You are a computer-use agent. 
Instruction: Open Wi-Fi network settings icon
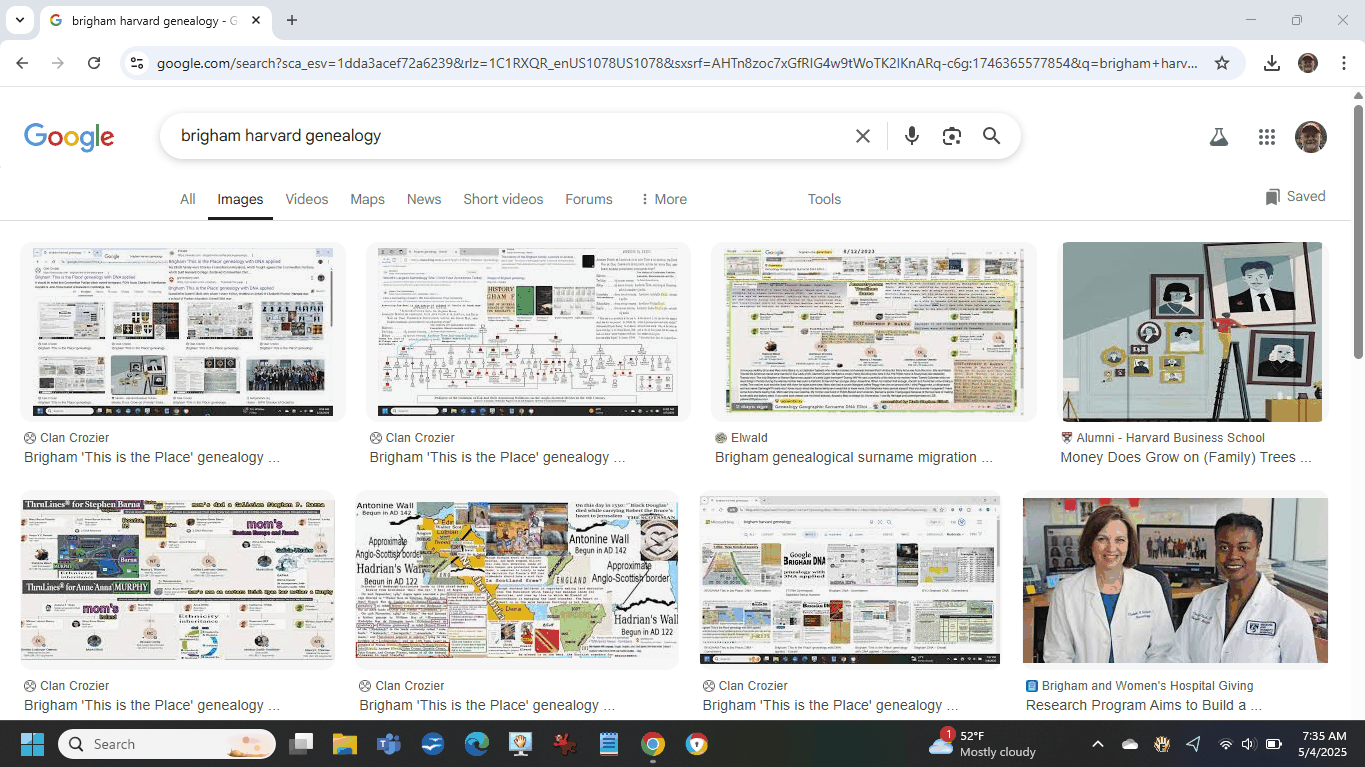point(1225,744)
